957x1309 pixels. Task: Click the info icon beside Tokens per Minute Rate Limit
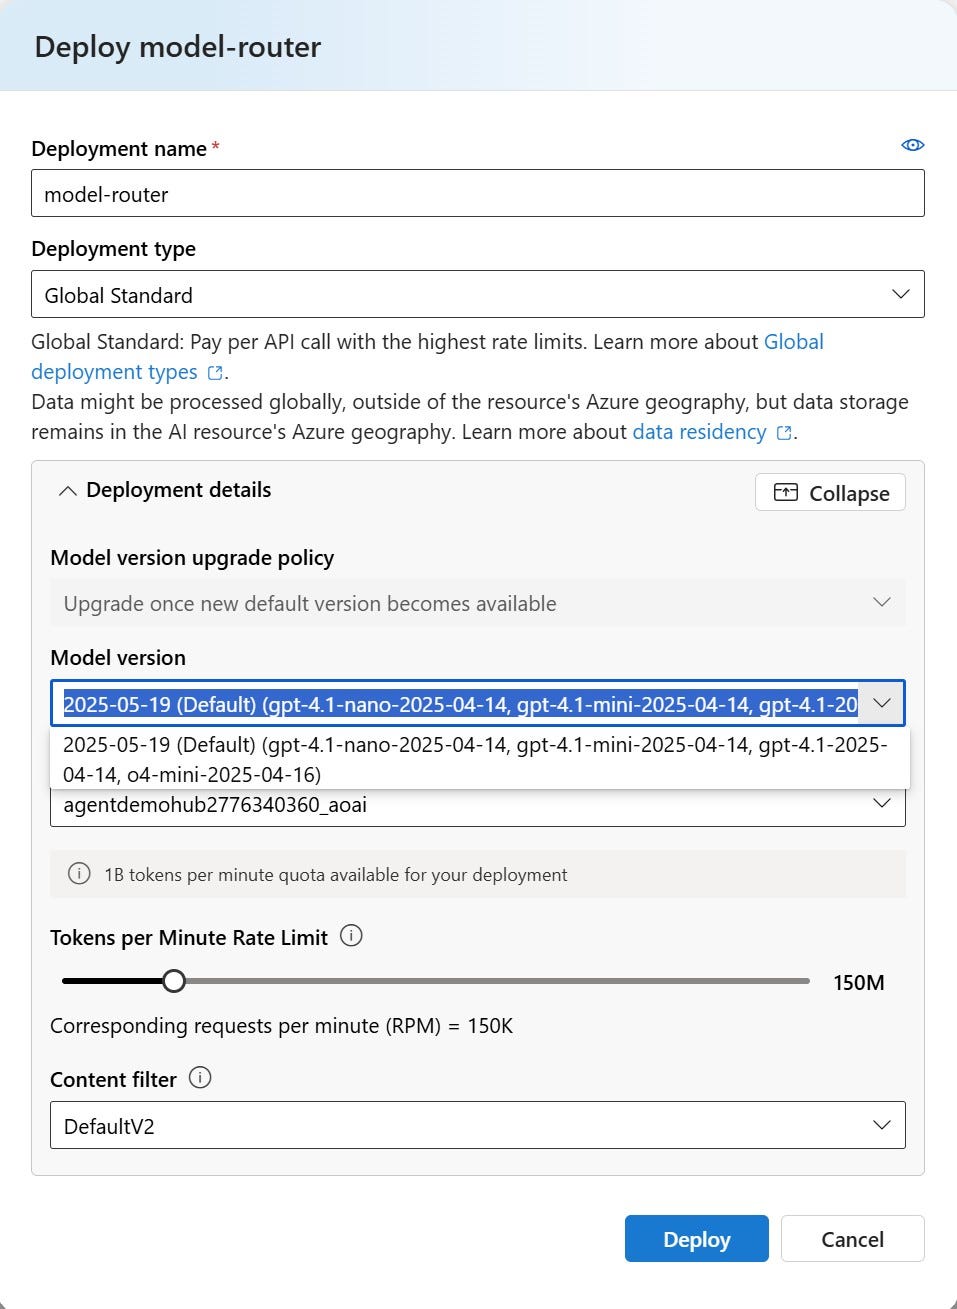tap(351, 937)
